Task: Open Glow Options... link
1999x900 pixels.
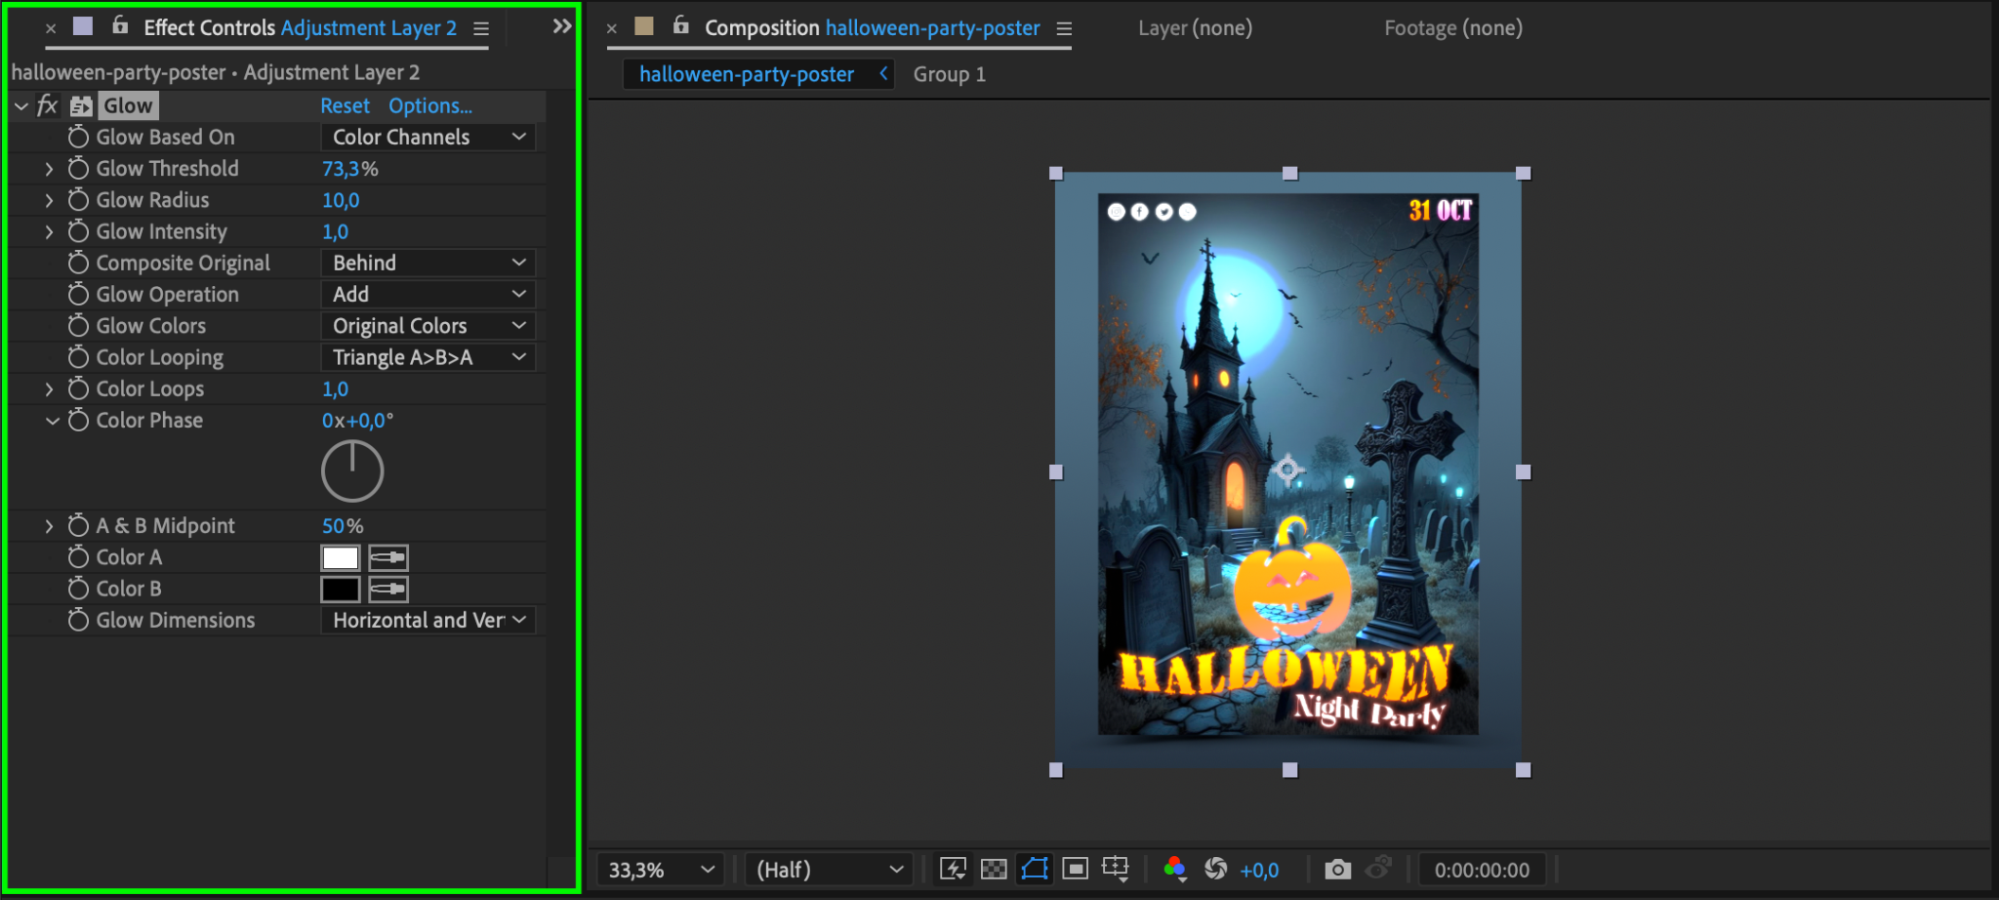Action: [430, 106]
